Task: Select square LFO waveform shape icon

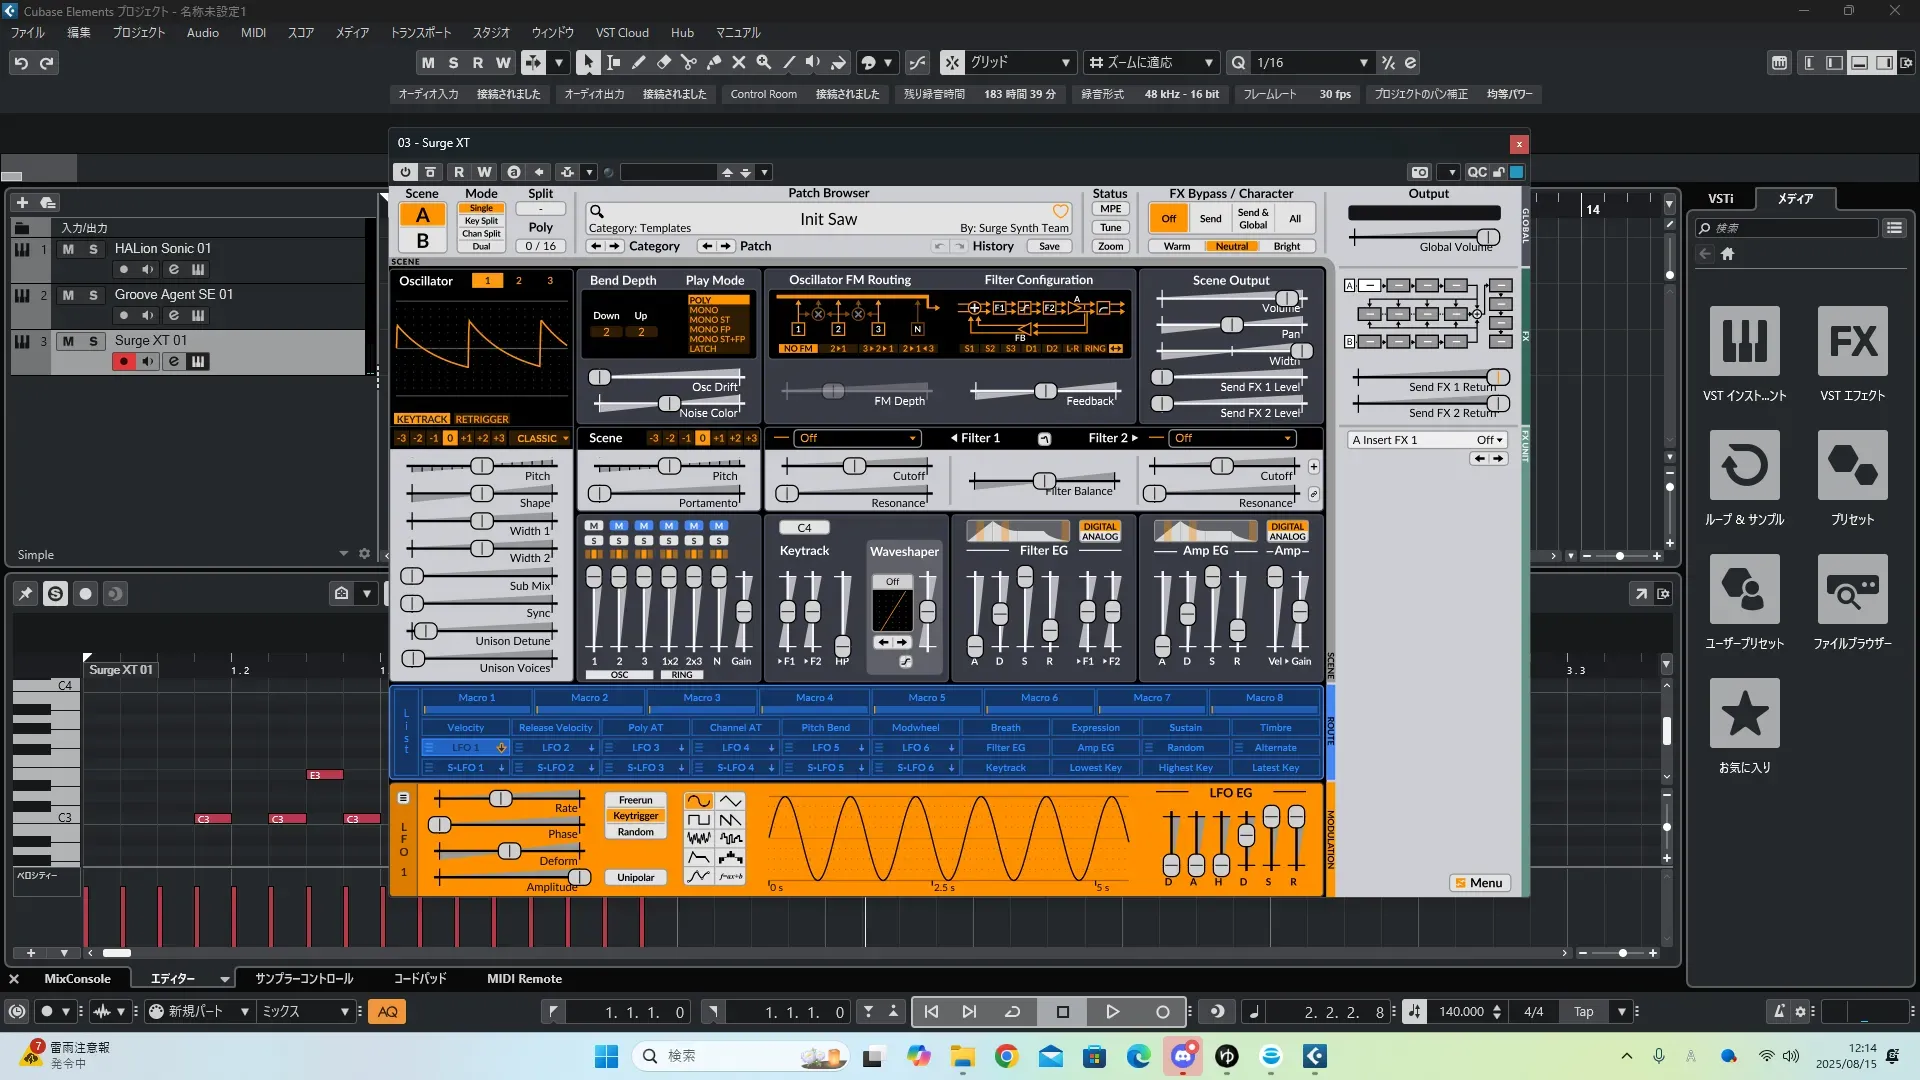Action: [699, 820]
